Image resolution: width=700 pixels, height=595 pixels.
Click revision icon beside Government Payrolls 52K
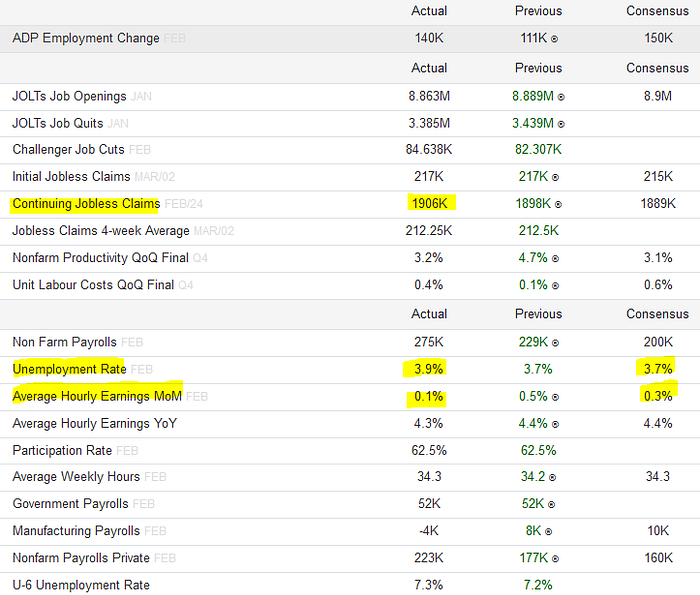coord(551,505)
